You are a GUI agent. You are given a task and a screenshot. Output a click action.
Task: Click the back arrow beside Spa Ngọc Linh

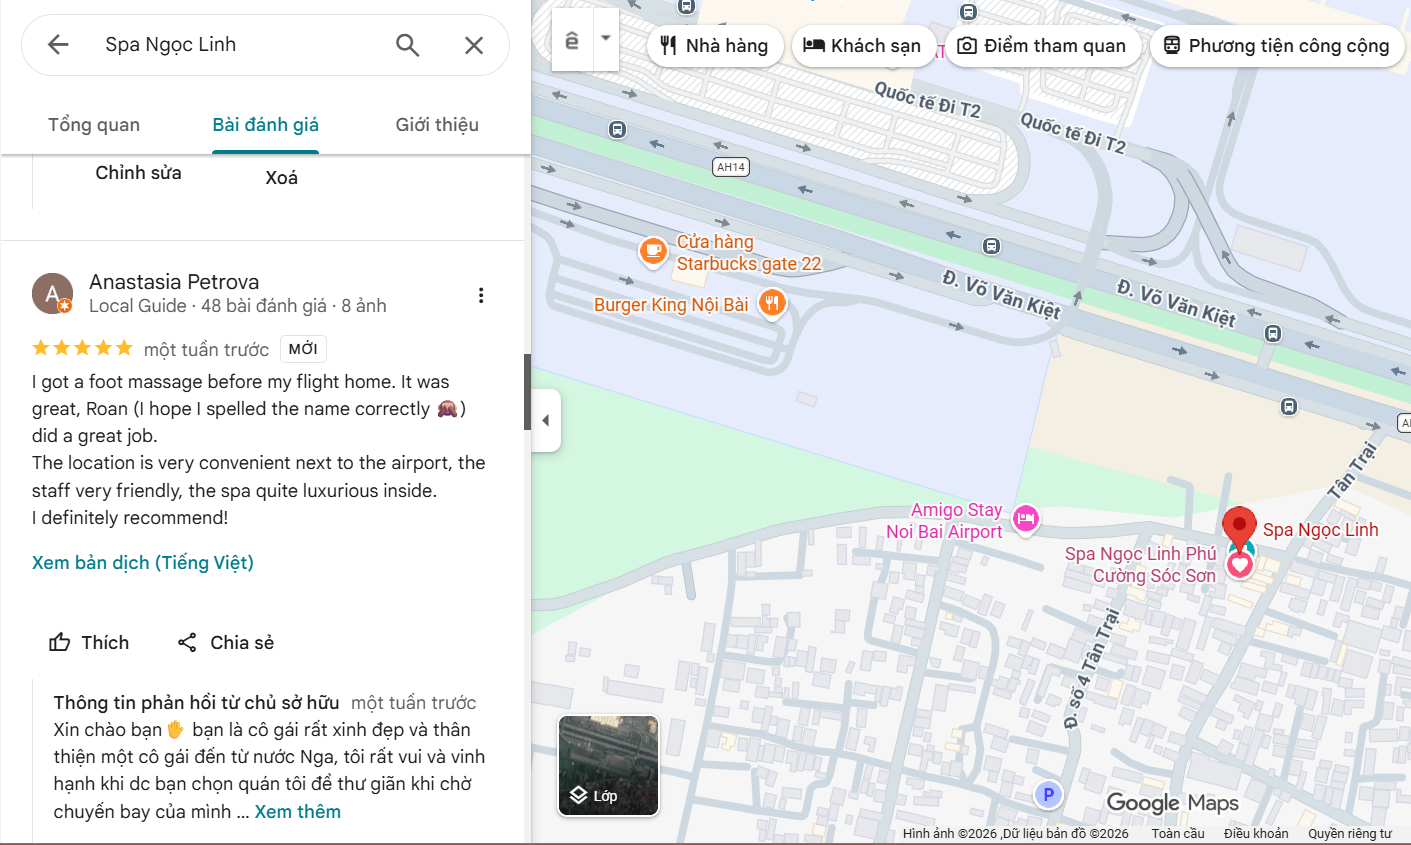point(57,44)
